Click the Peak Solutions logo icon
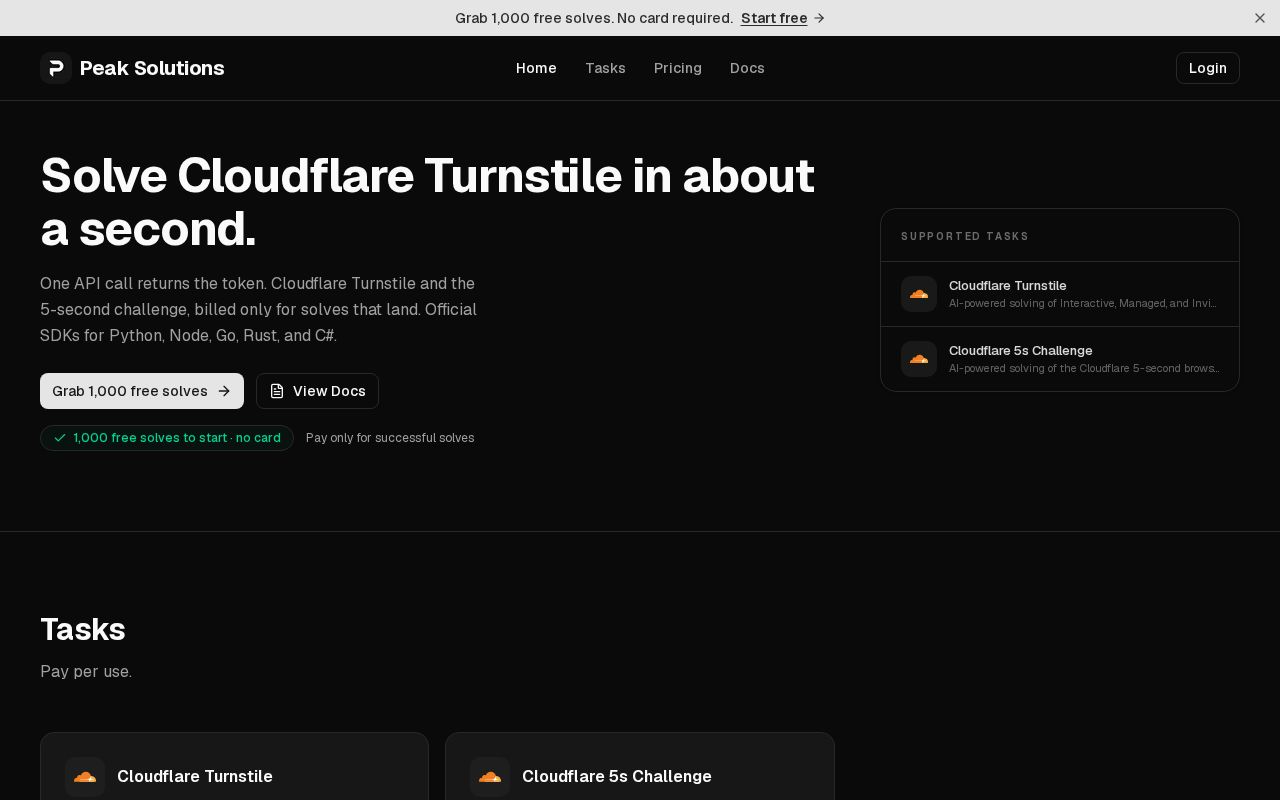Screen dimensions: 1280x800 pyautogui.click(x=56, y=68)
